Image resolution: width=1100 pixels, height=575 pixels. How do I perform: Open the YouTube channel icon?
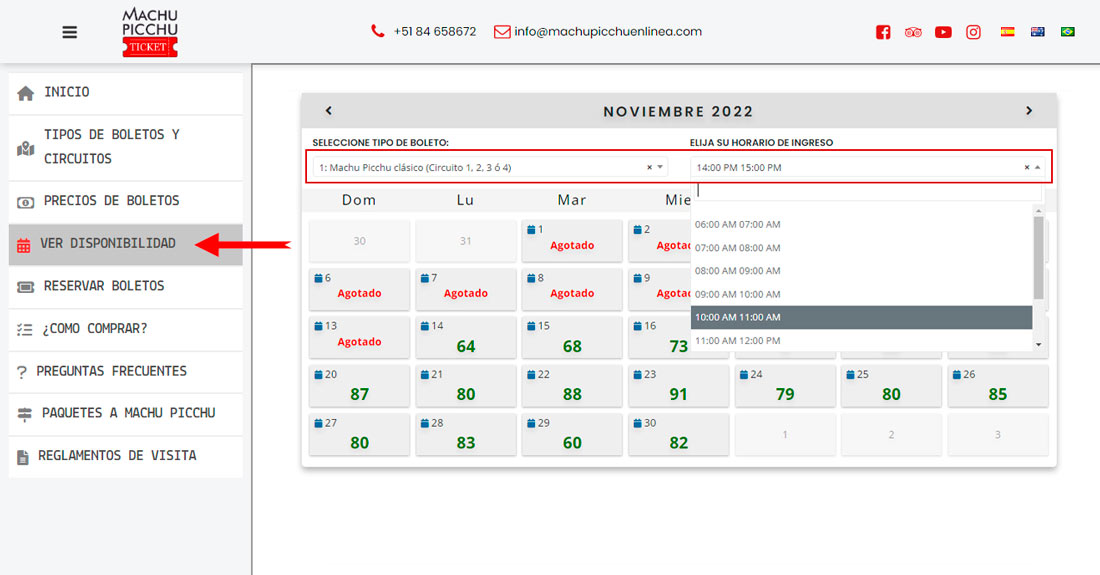(x=943, y=32)
